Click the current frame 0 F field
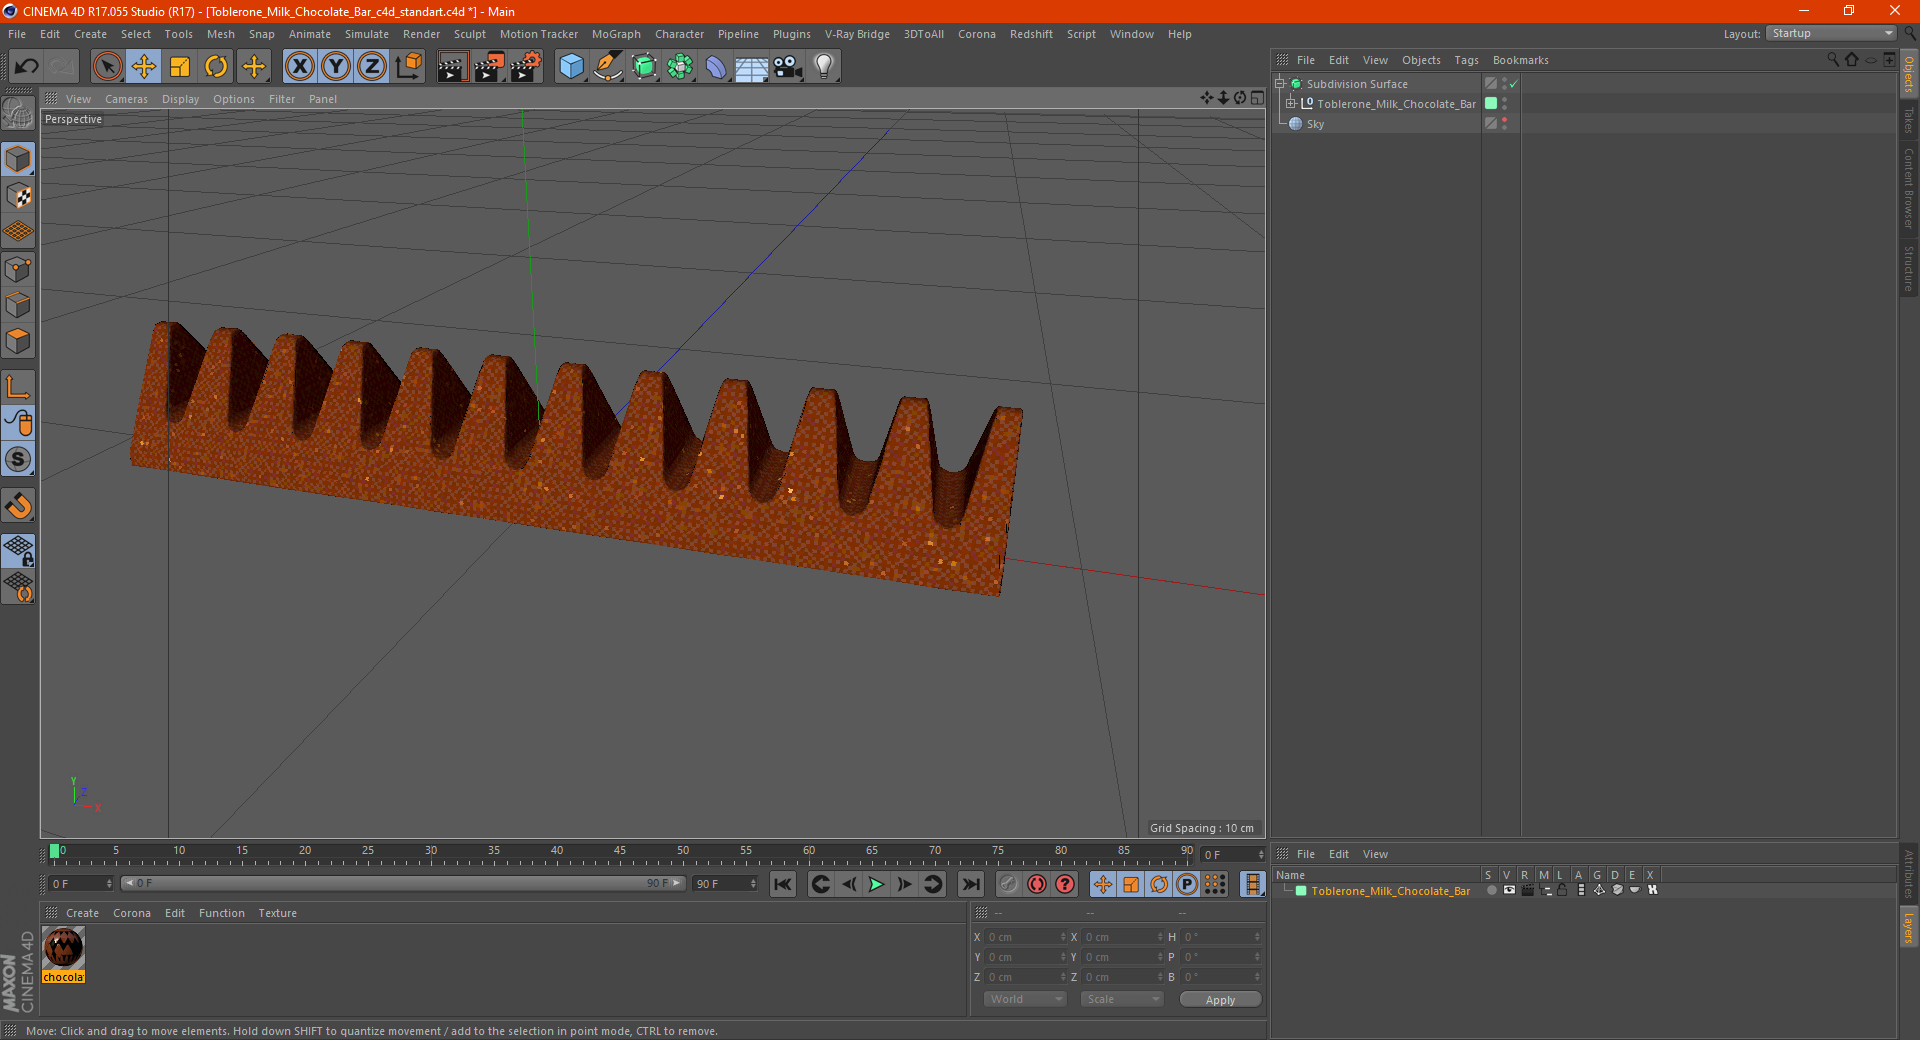 (81, 884)
